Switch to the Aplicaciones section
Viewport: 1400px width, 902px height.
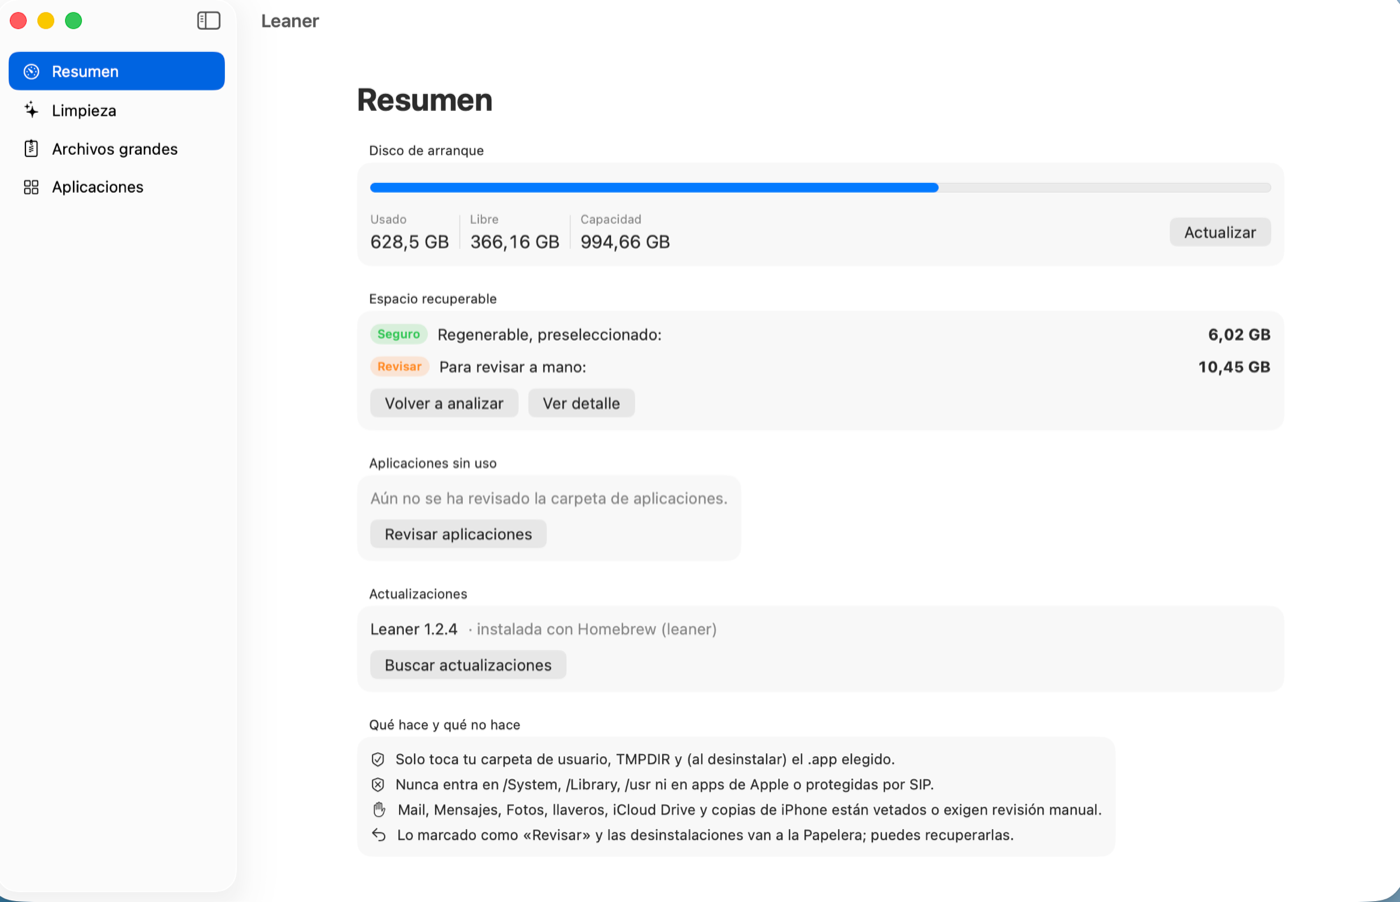pyautogui.click(x=117, y=187)
